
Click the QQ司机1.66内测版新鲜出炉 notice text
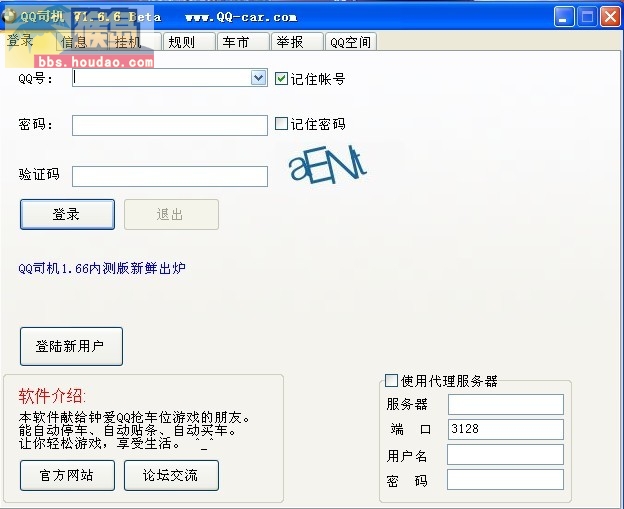point(102,268)
